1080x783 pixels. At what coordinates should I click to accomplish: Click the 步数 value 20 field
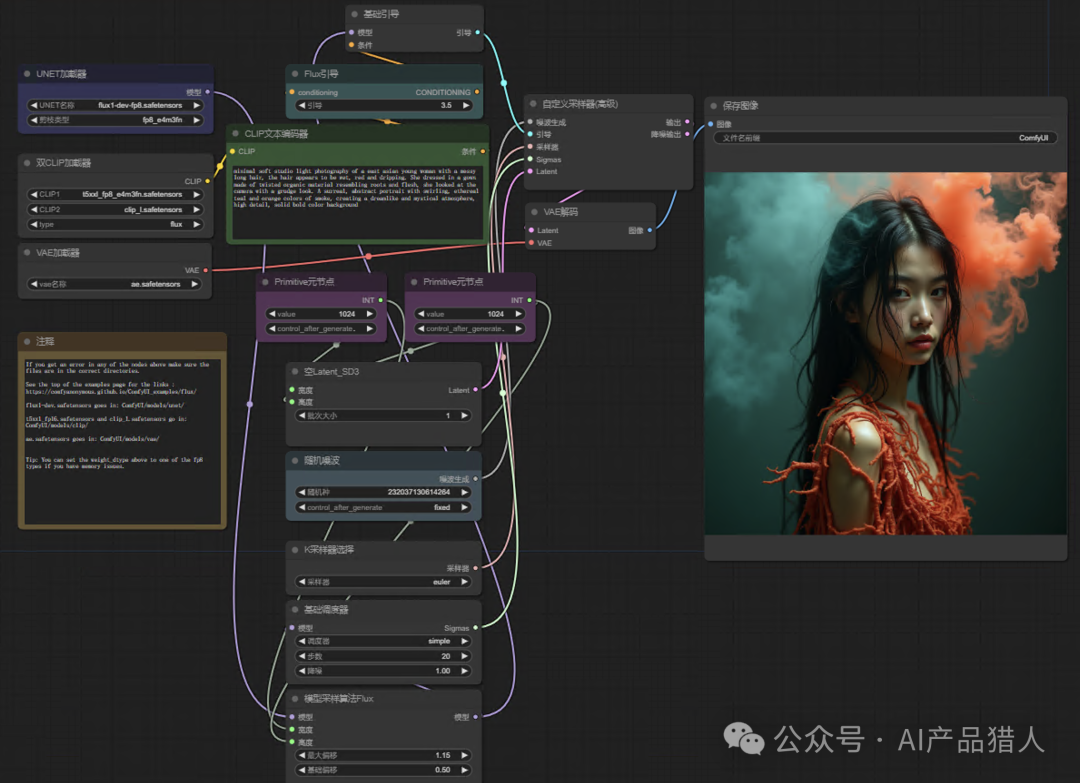coord(384,656)
